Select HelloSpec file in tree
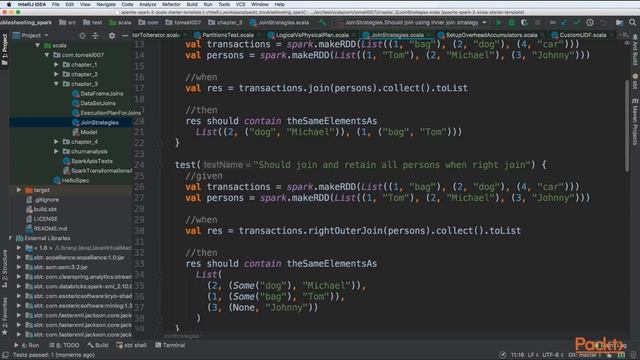The width and height of the screenshot is (640, 360). tap(71, 180)
